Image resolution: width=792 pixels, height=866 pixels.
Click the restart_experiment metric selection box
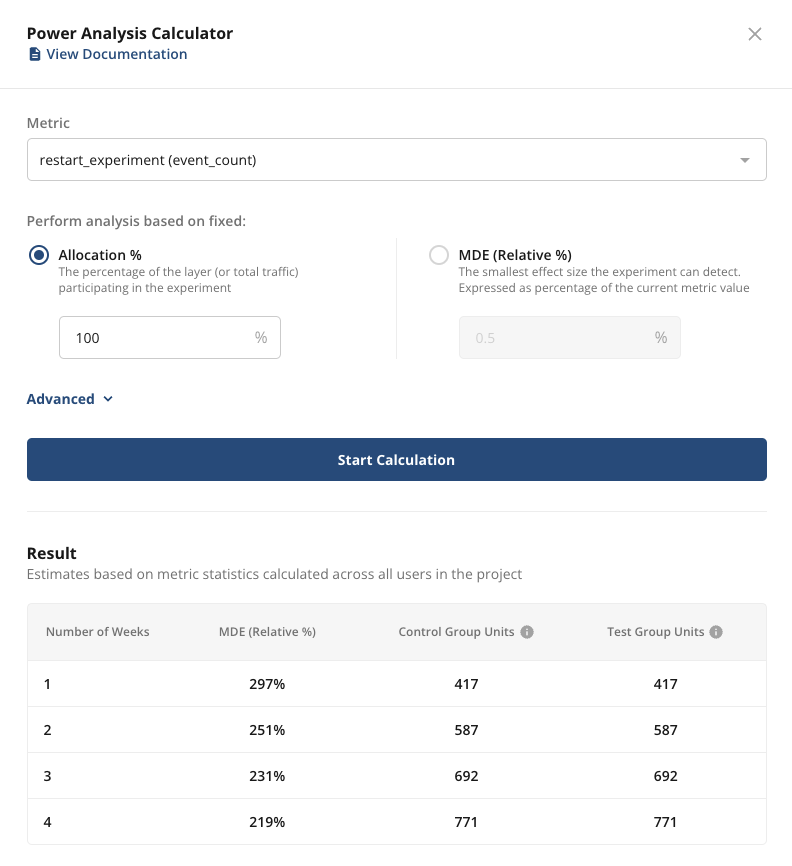pyautogui.click(x=380, y=160)
